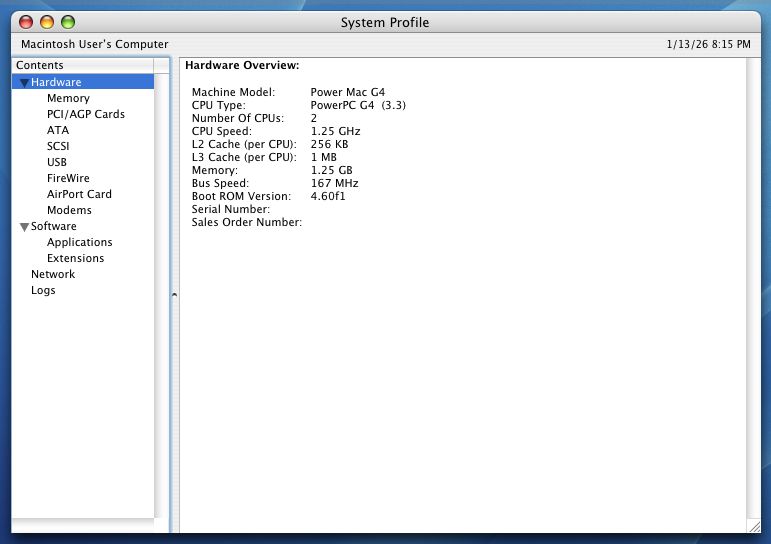Click the CPU Speed 1.25 GHz value
The height and width of the screenshot is (544, 771).
pyautogui.click(x=335, y=131)
